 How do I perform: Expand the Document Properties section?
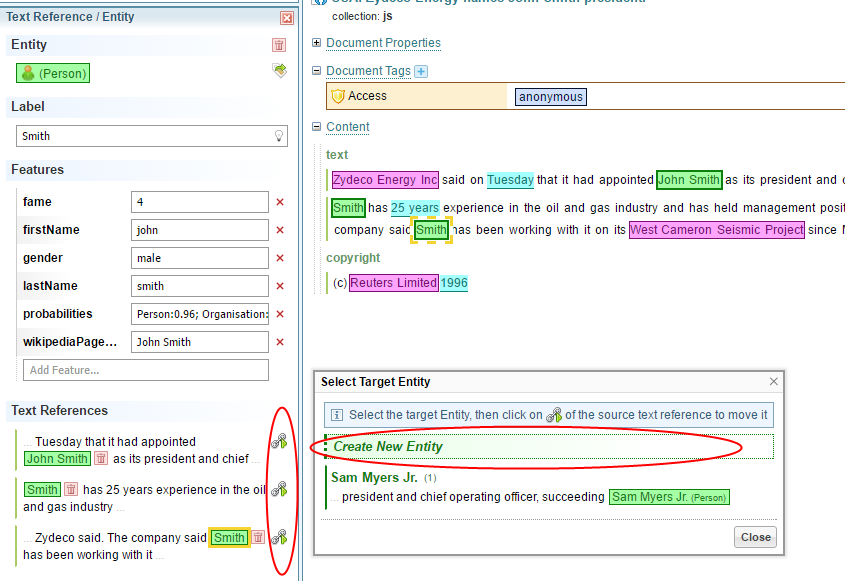[x=317, y=43]
